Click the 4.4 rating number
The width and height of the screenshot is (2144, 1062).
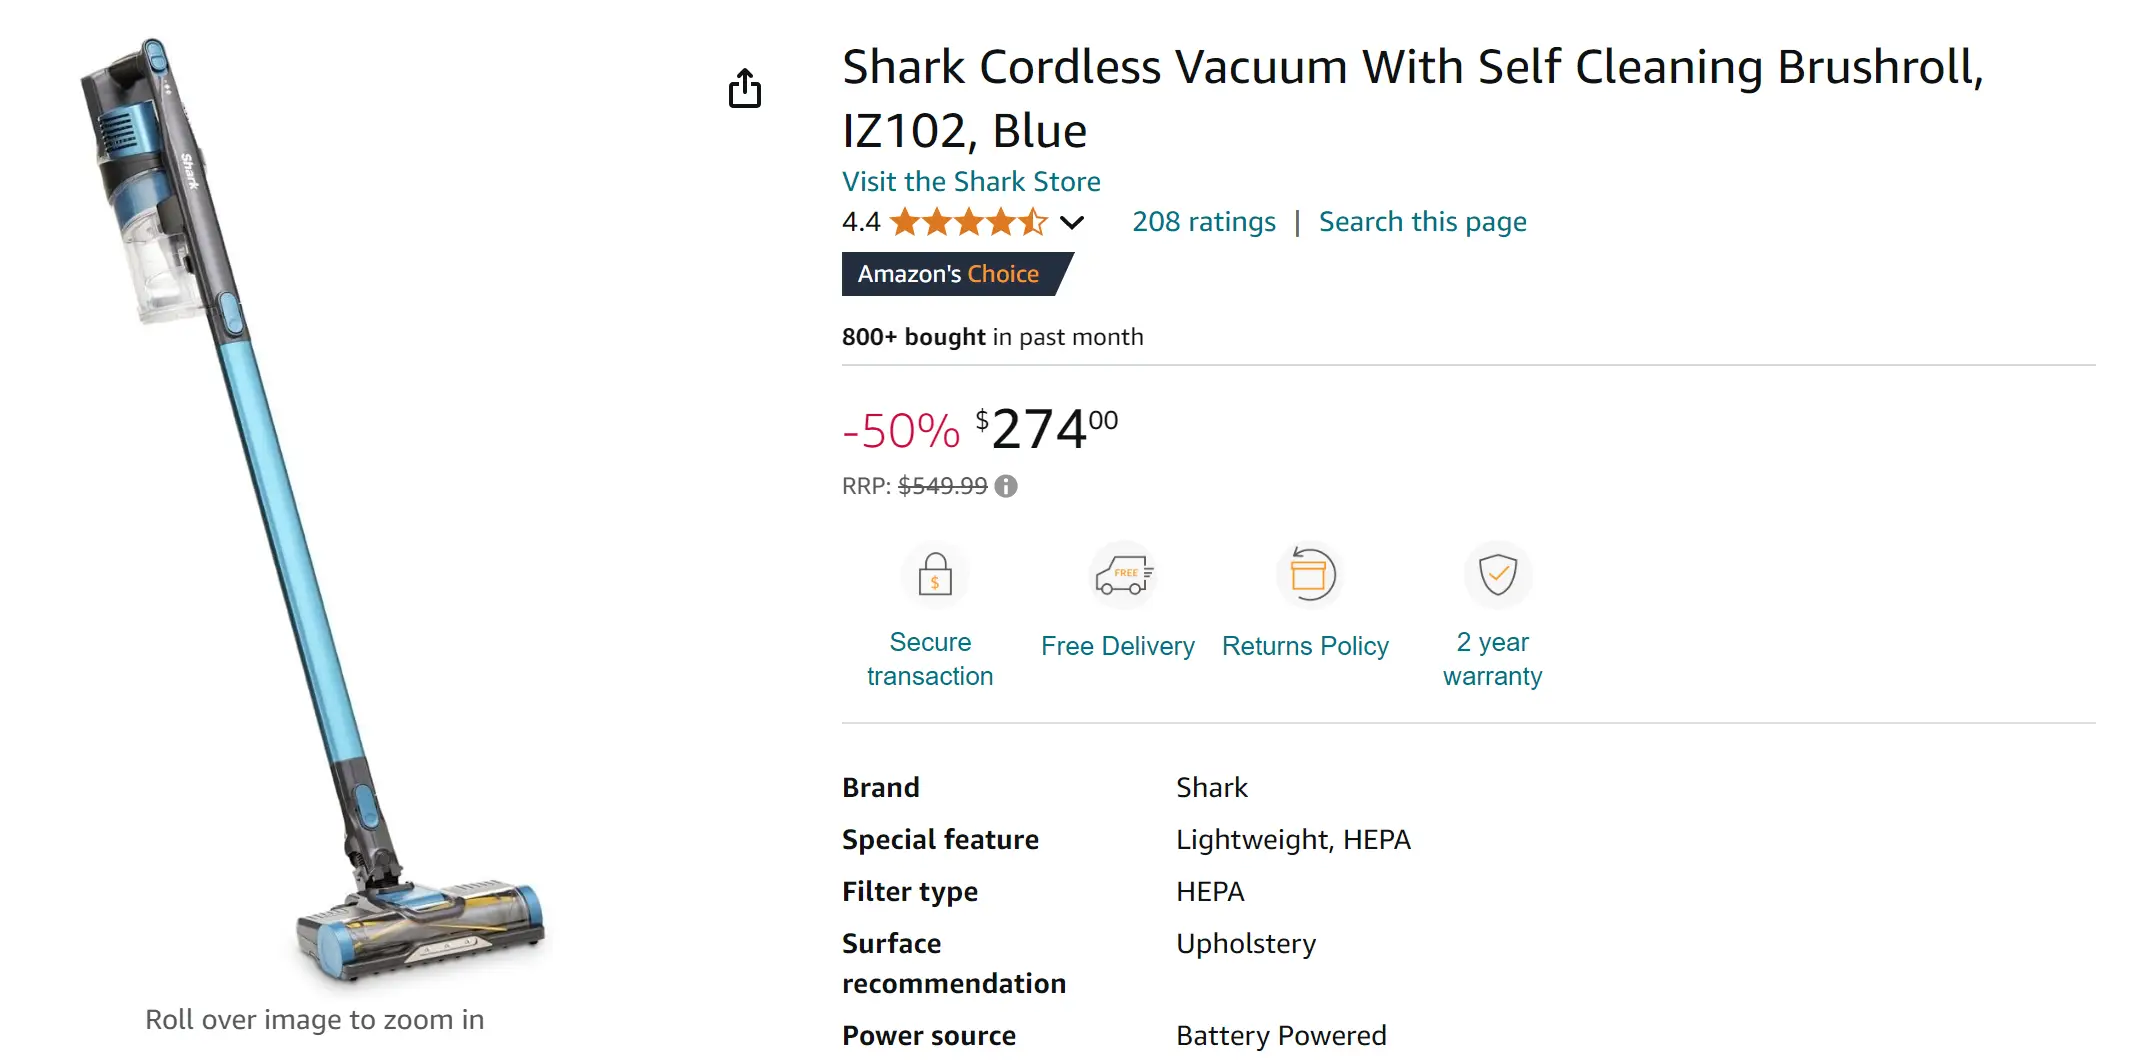861,222
